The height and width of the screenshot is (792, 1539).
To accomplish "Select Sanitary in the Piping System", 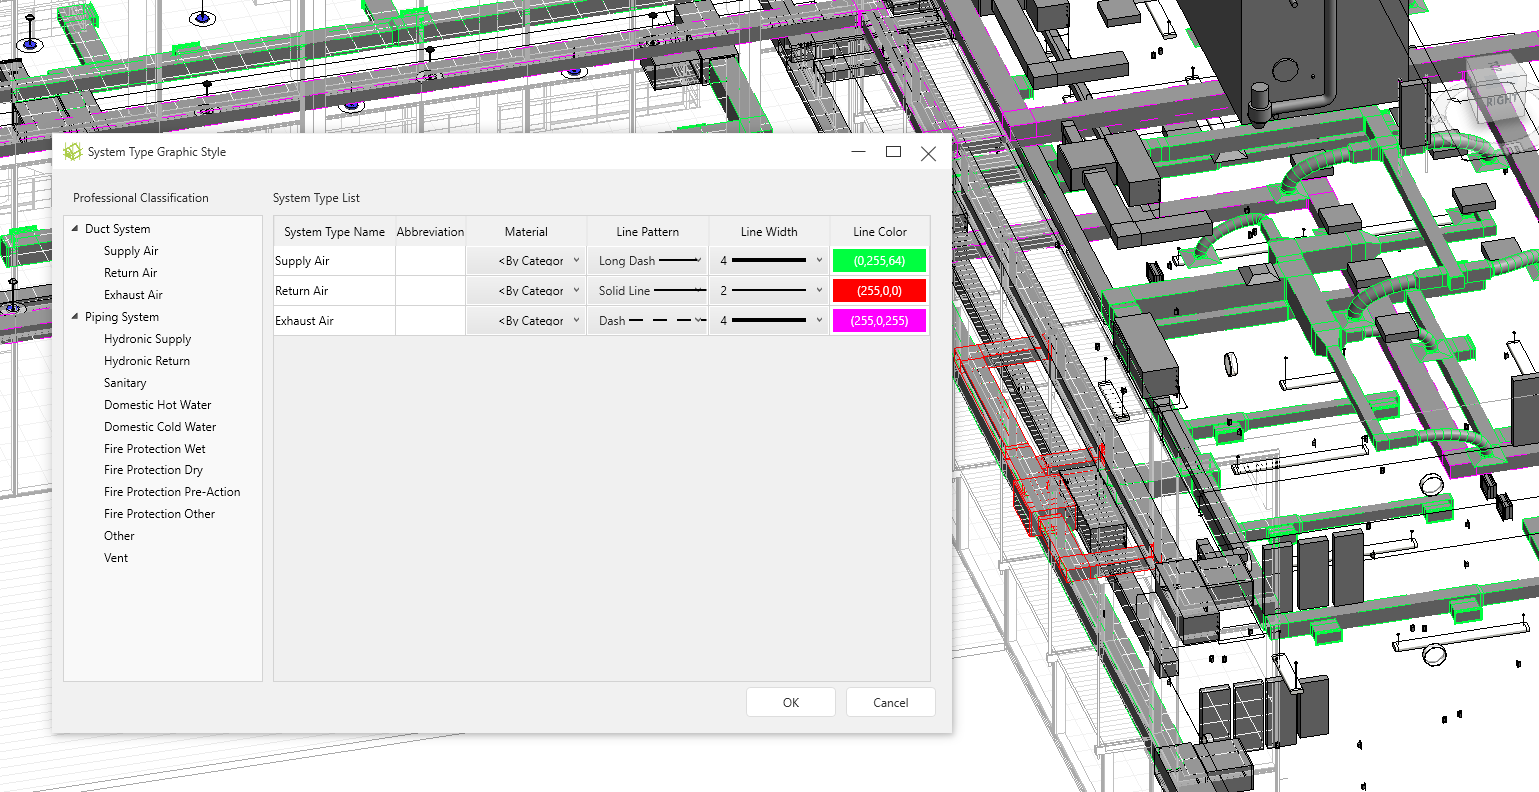I will coord(125,383).
